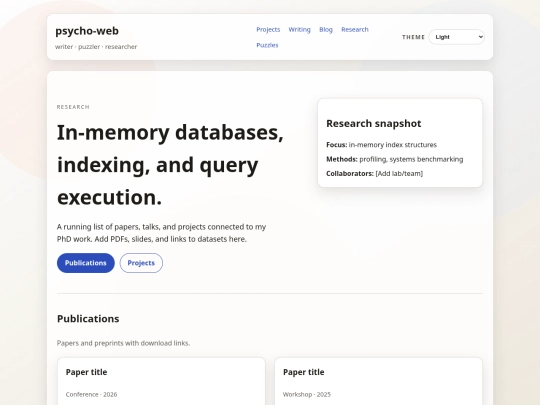Image resolution: width=540 pixels, height=405 pixels.
Task: Open the Puzzles nav link
Action: coord(267,45)
